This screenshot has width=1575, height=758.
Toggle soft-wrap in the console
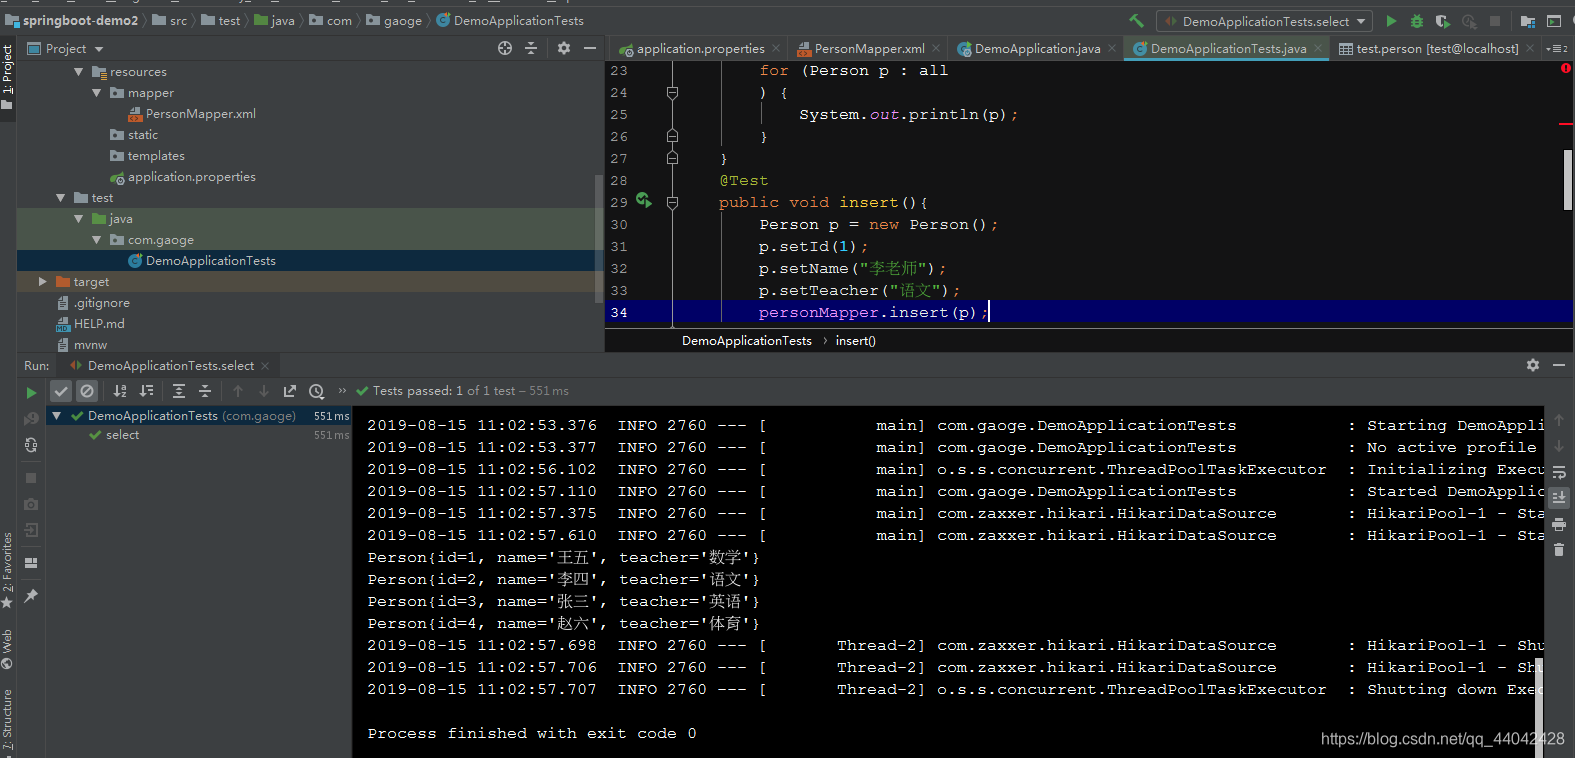click(1559, 471)
